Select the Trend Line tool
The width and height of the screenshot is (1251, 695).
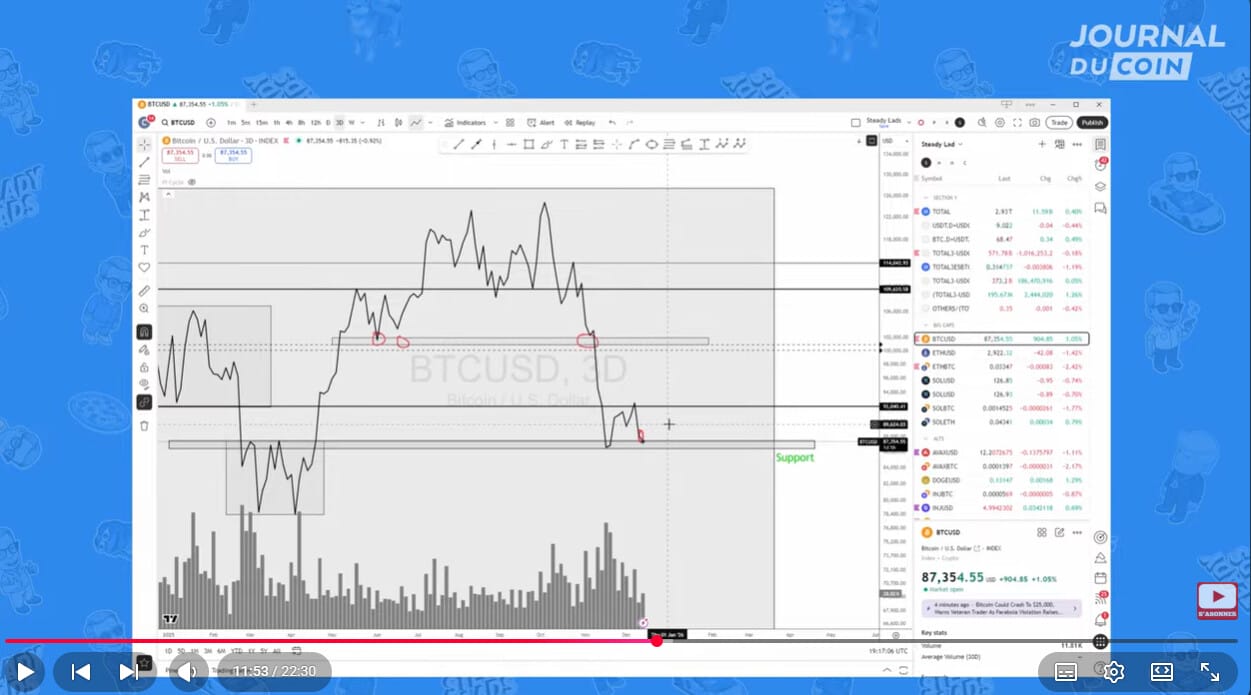459,144
